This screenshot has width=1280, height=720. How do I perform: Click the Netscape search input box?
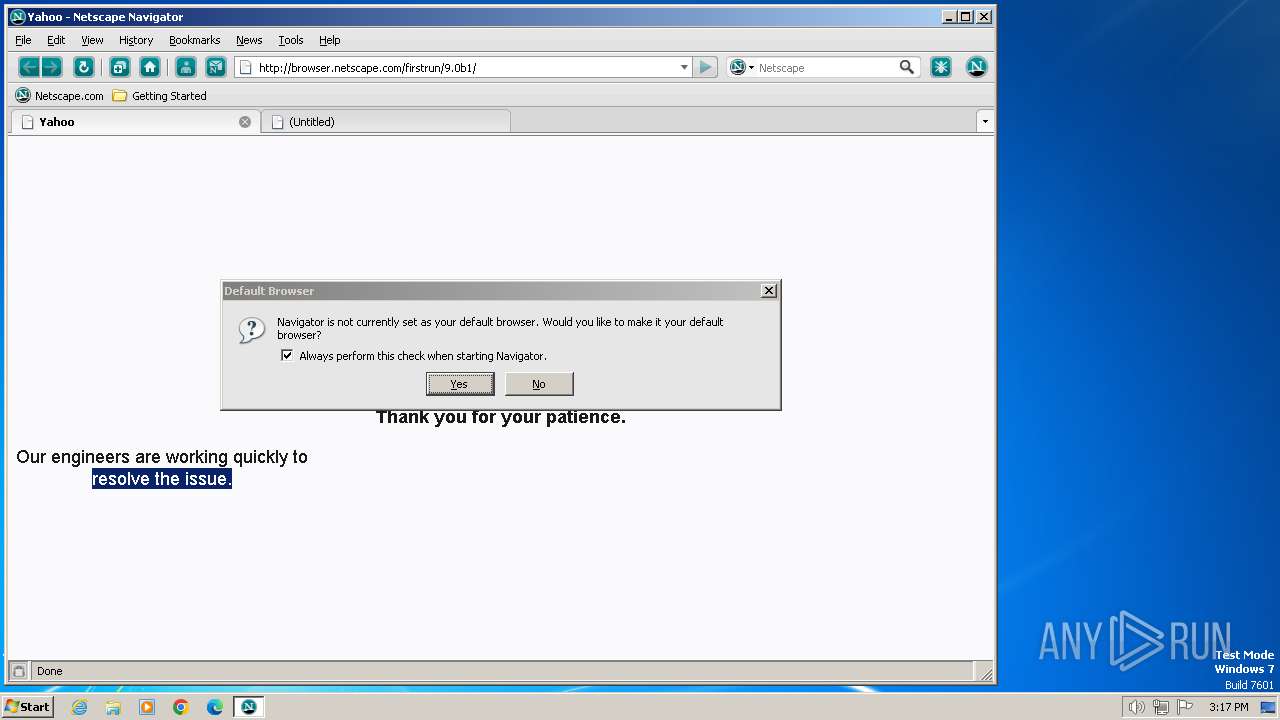[826, 67]
